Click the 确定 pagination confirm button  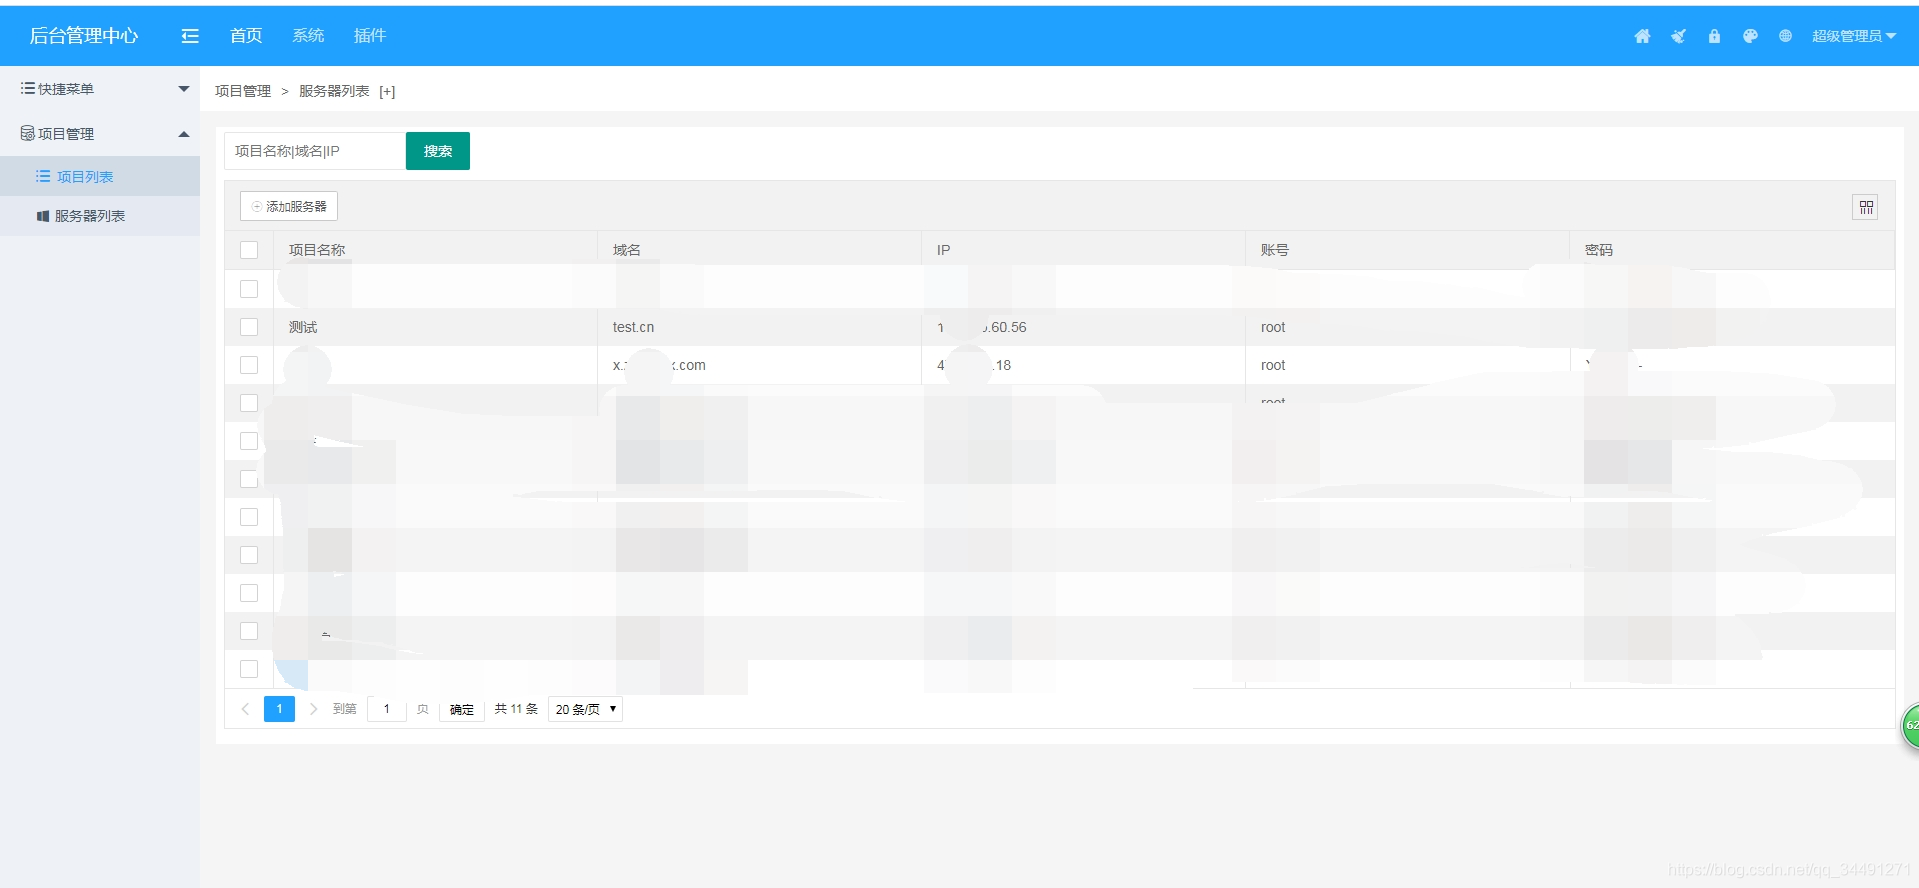(462, 709)
